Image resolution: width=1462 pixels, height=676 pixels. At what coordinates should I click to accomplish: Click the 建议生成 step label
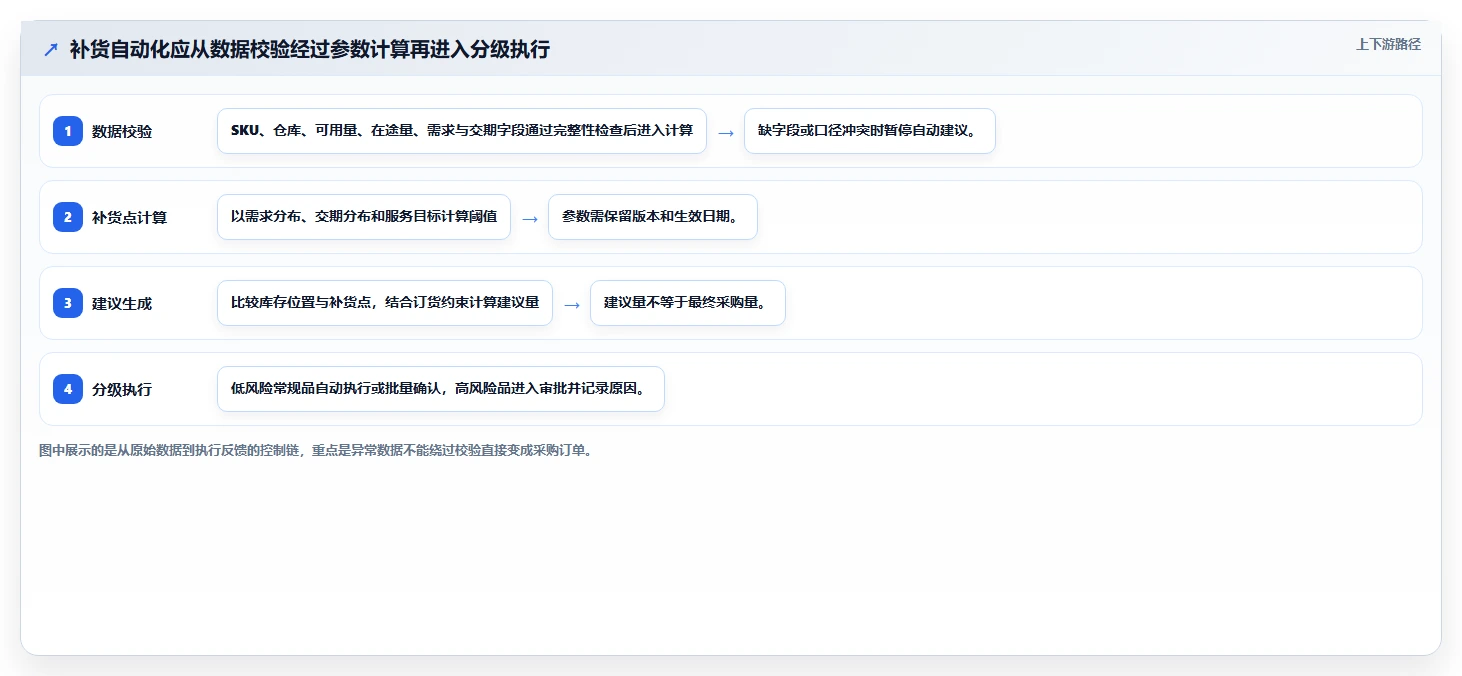pos(122,303)
